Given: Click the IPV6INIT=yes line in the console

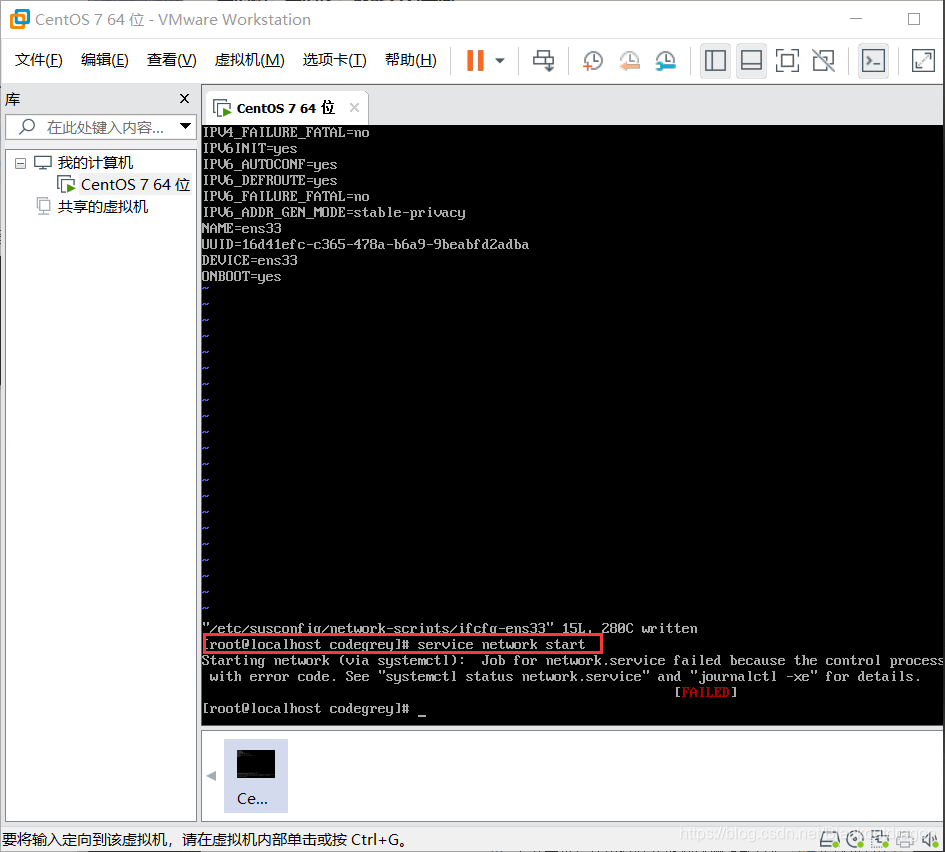Looking at the screenshot, I should tap(250, 148).
